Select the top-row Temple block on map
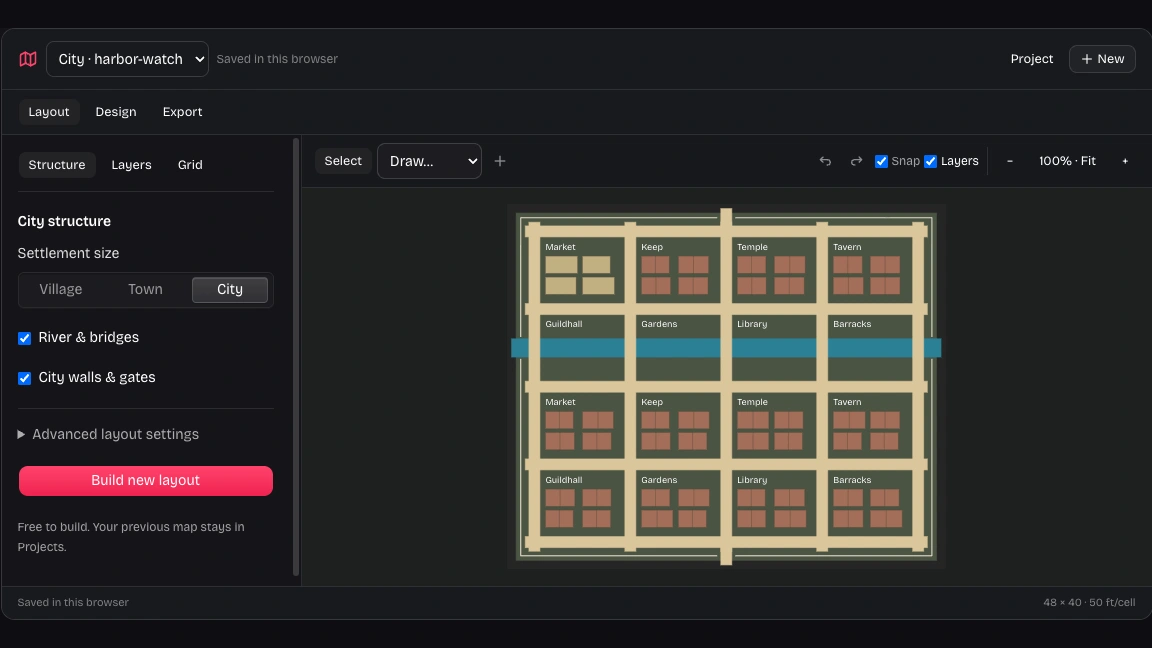The width and height of the screenshot is (1152, 648). pyautogui.click(x=774, y=270)
